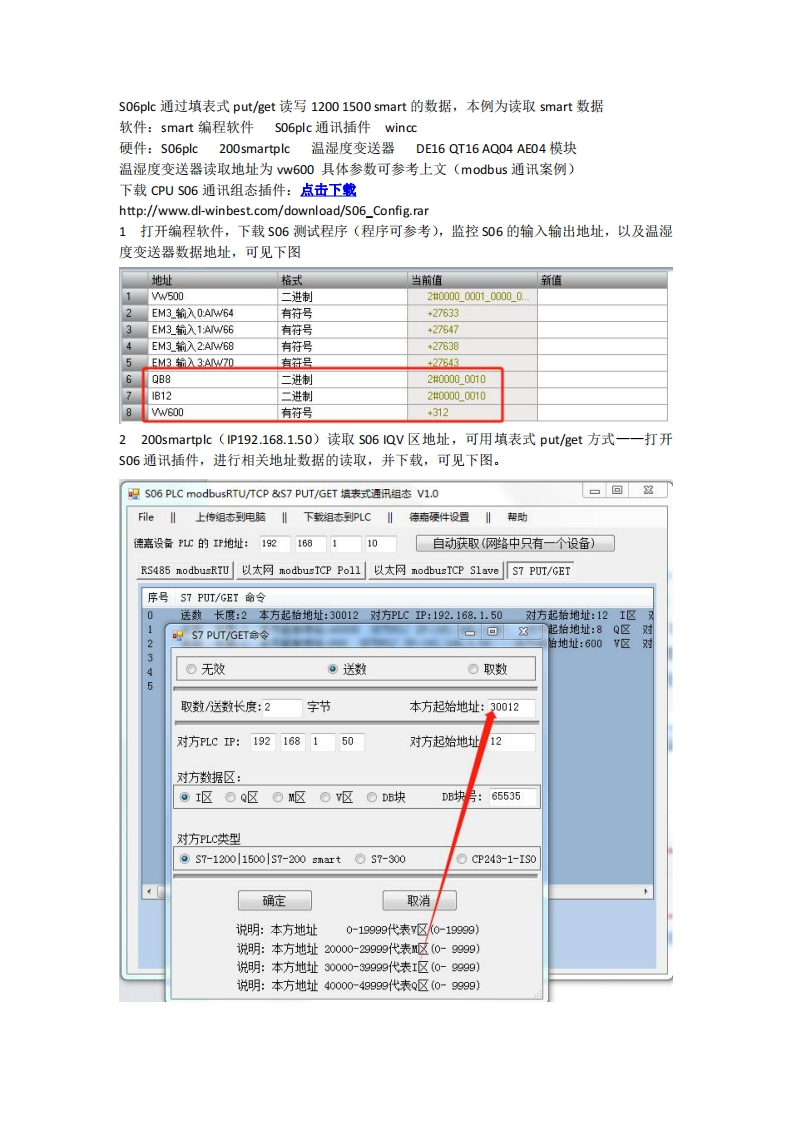Choose the S7-300 PLC type
Screen dimensions: 793x1122
click(380, 859)
